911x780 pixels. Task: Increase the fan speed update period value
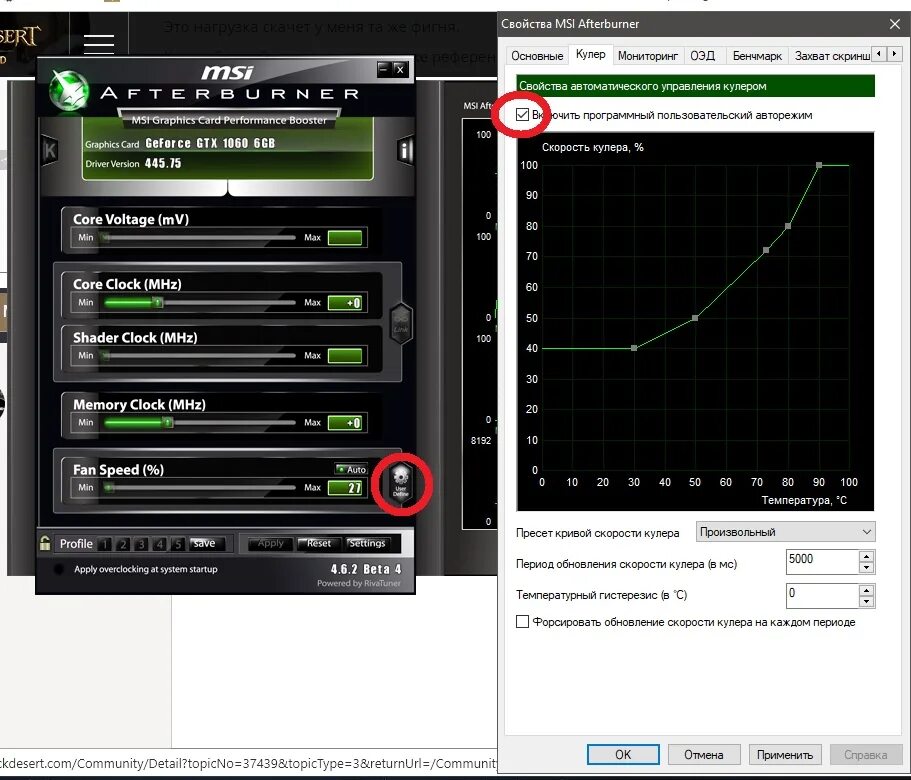click(x=866, y=556)
